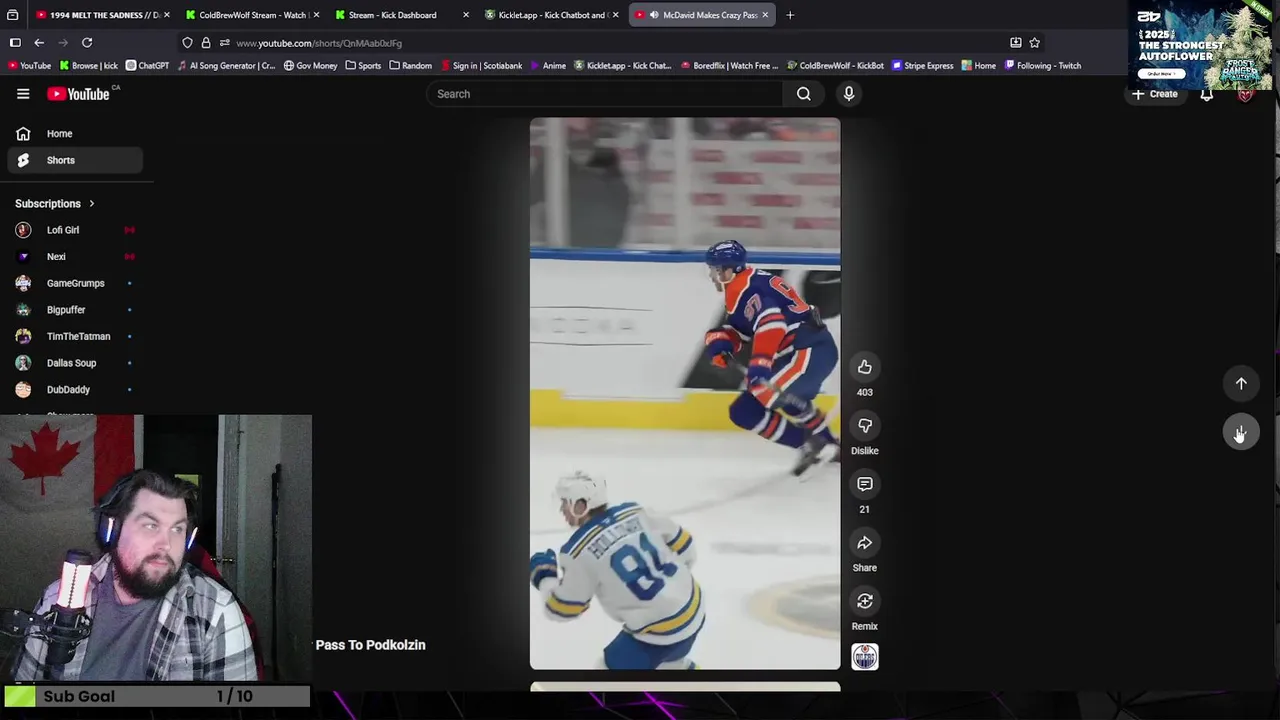Dislike the short with thumbs down

tap(865, 426)
